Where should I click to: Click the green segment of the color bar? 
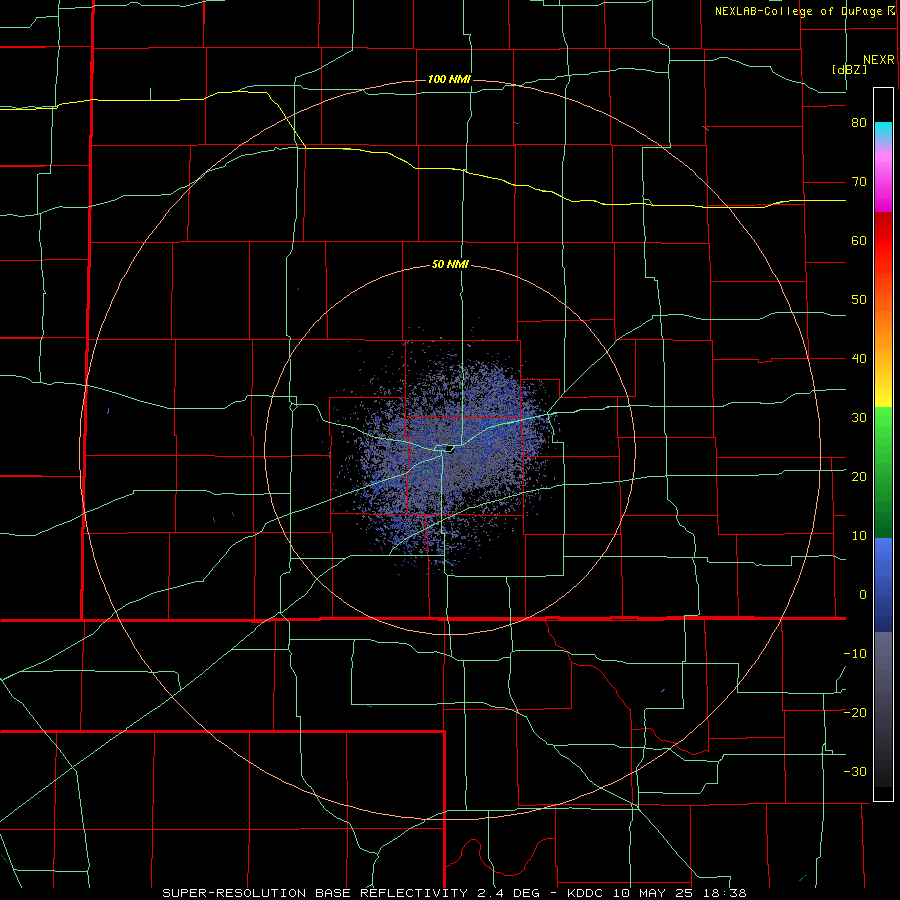tap(883, 472)
